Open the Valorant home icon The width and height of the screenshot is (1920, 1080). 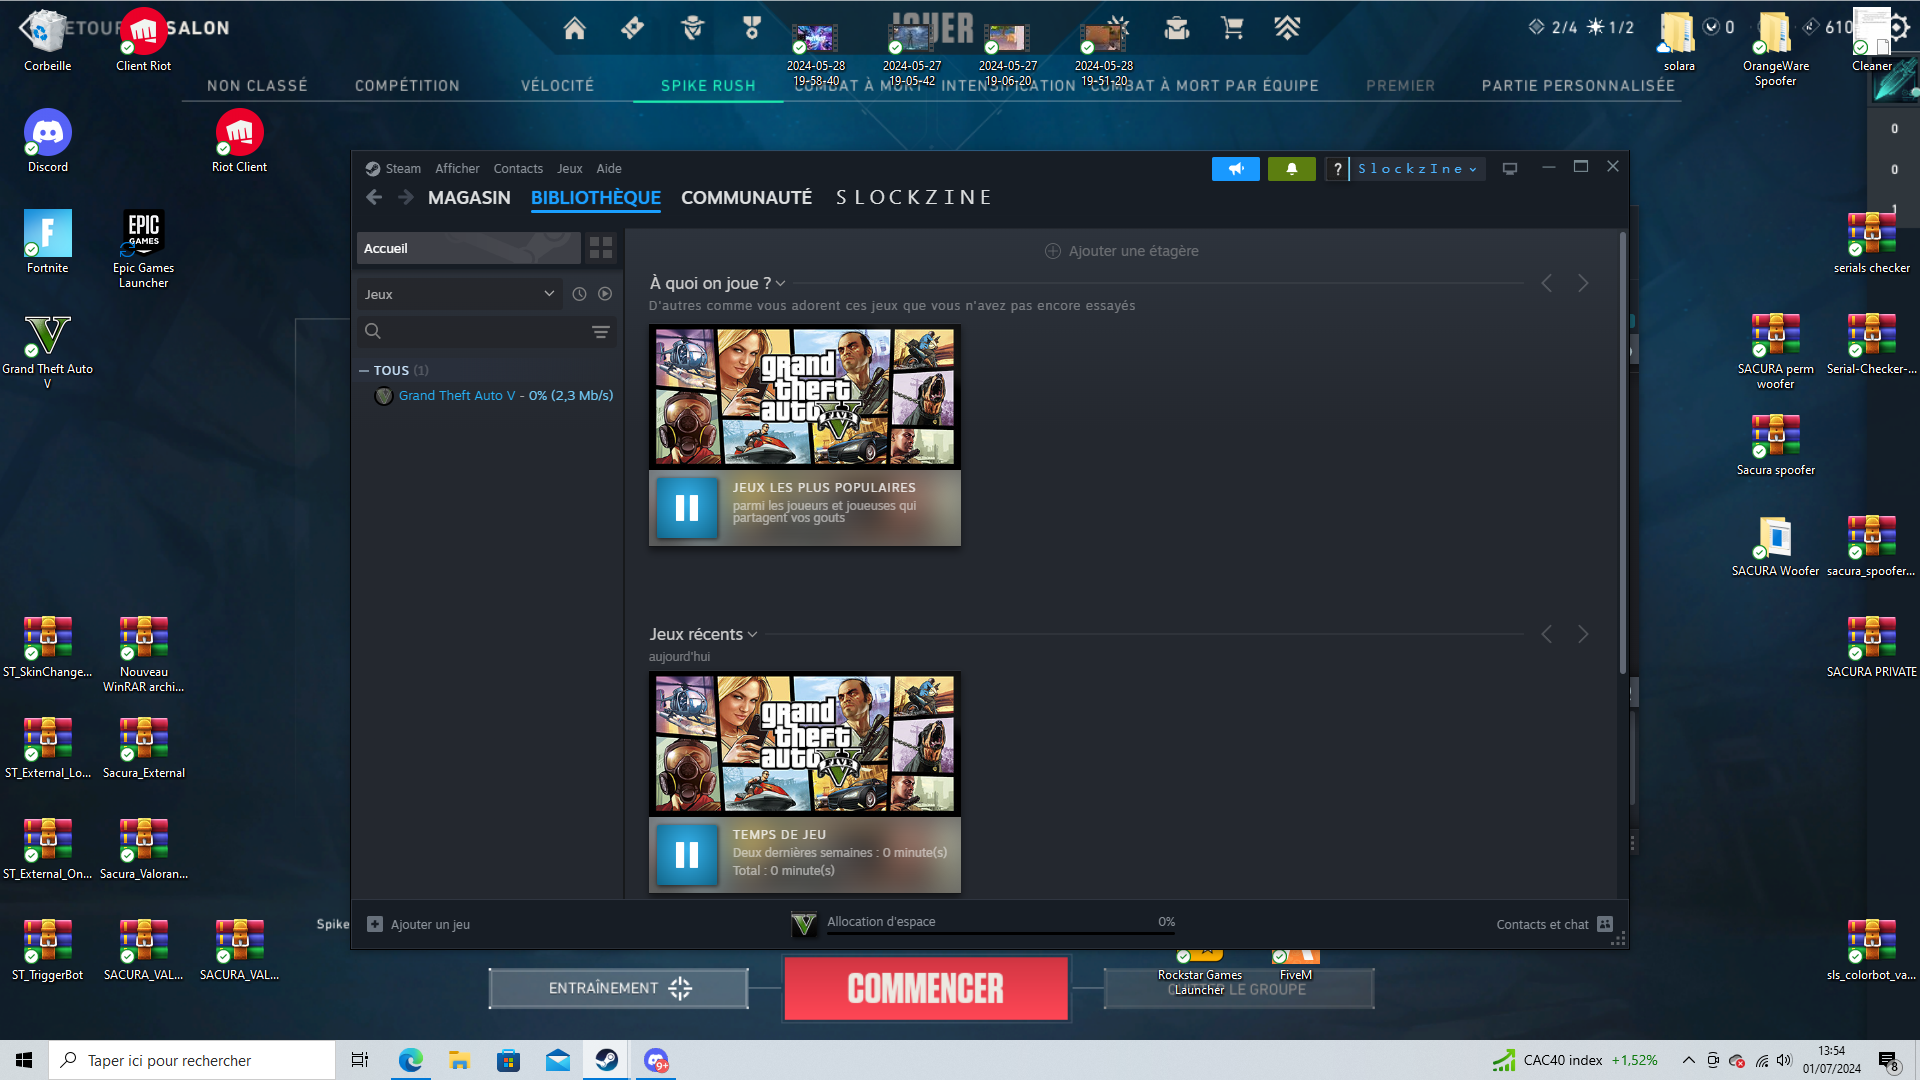tap(574, 29)
